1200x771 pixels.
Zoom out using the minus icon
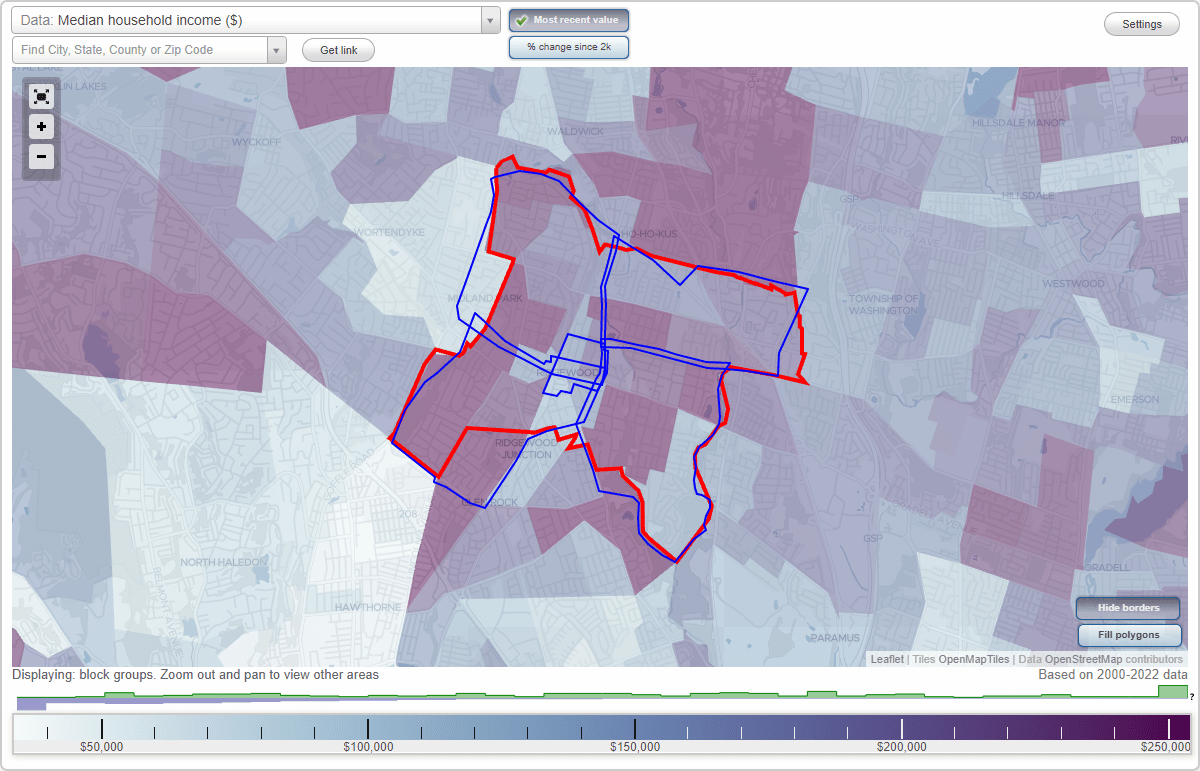[41, 157]
